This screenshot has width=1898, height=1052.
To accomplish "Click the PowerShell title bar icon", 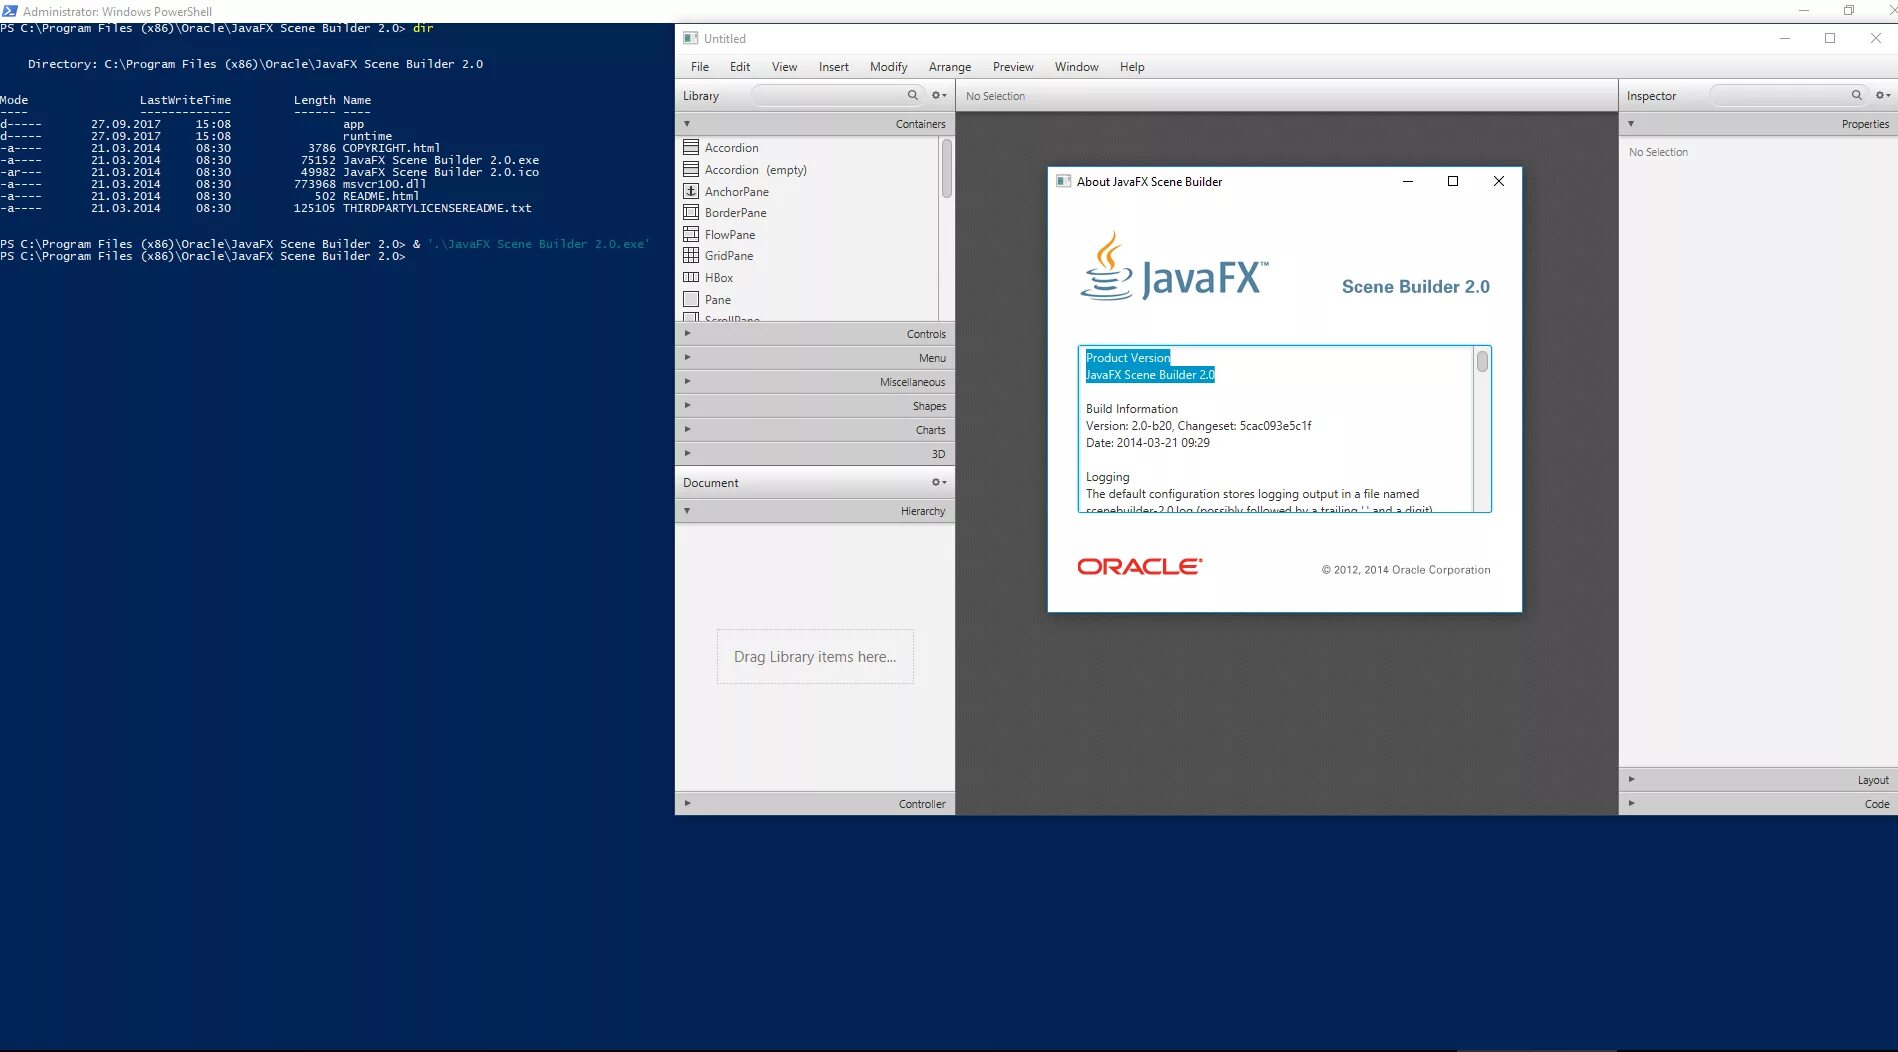I will (x=9, y=11).
